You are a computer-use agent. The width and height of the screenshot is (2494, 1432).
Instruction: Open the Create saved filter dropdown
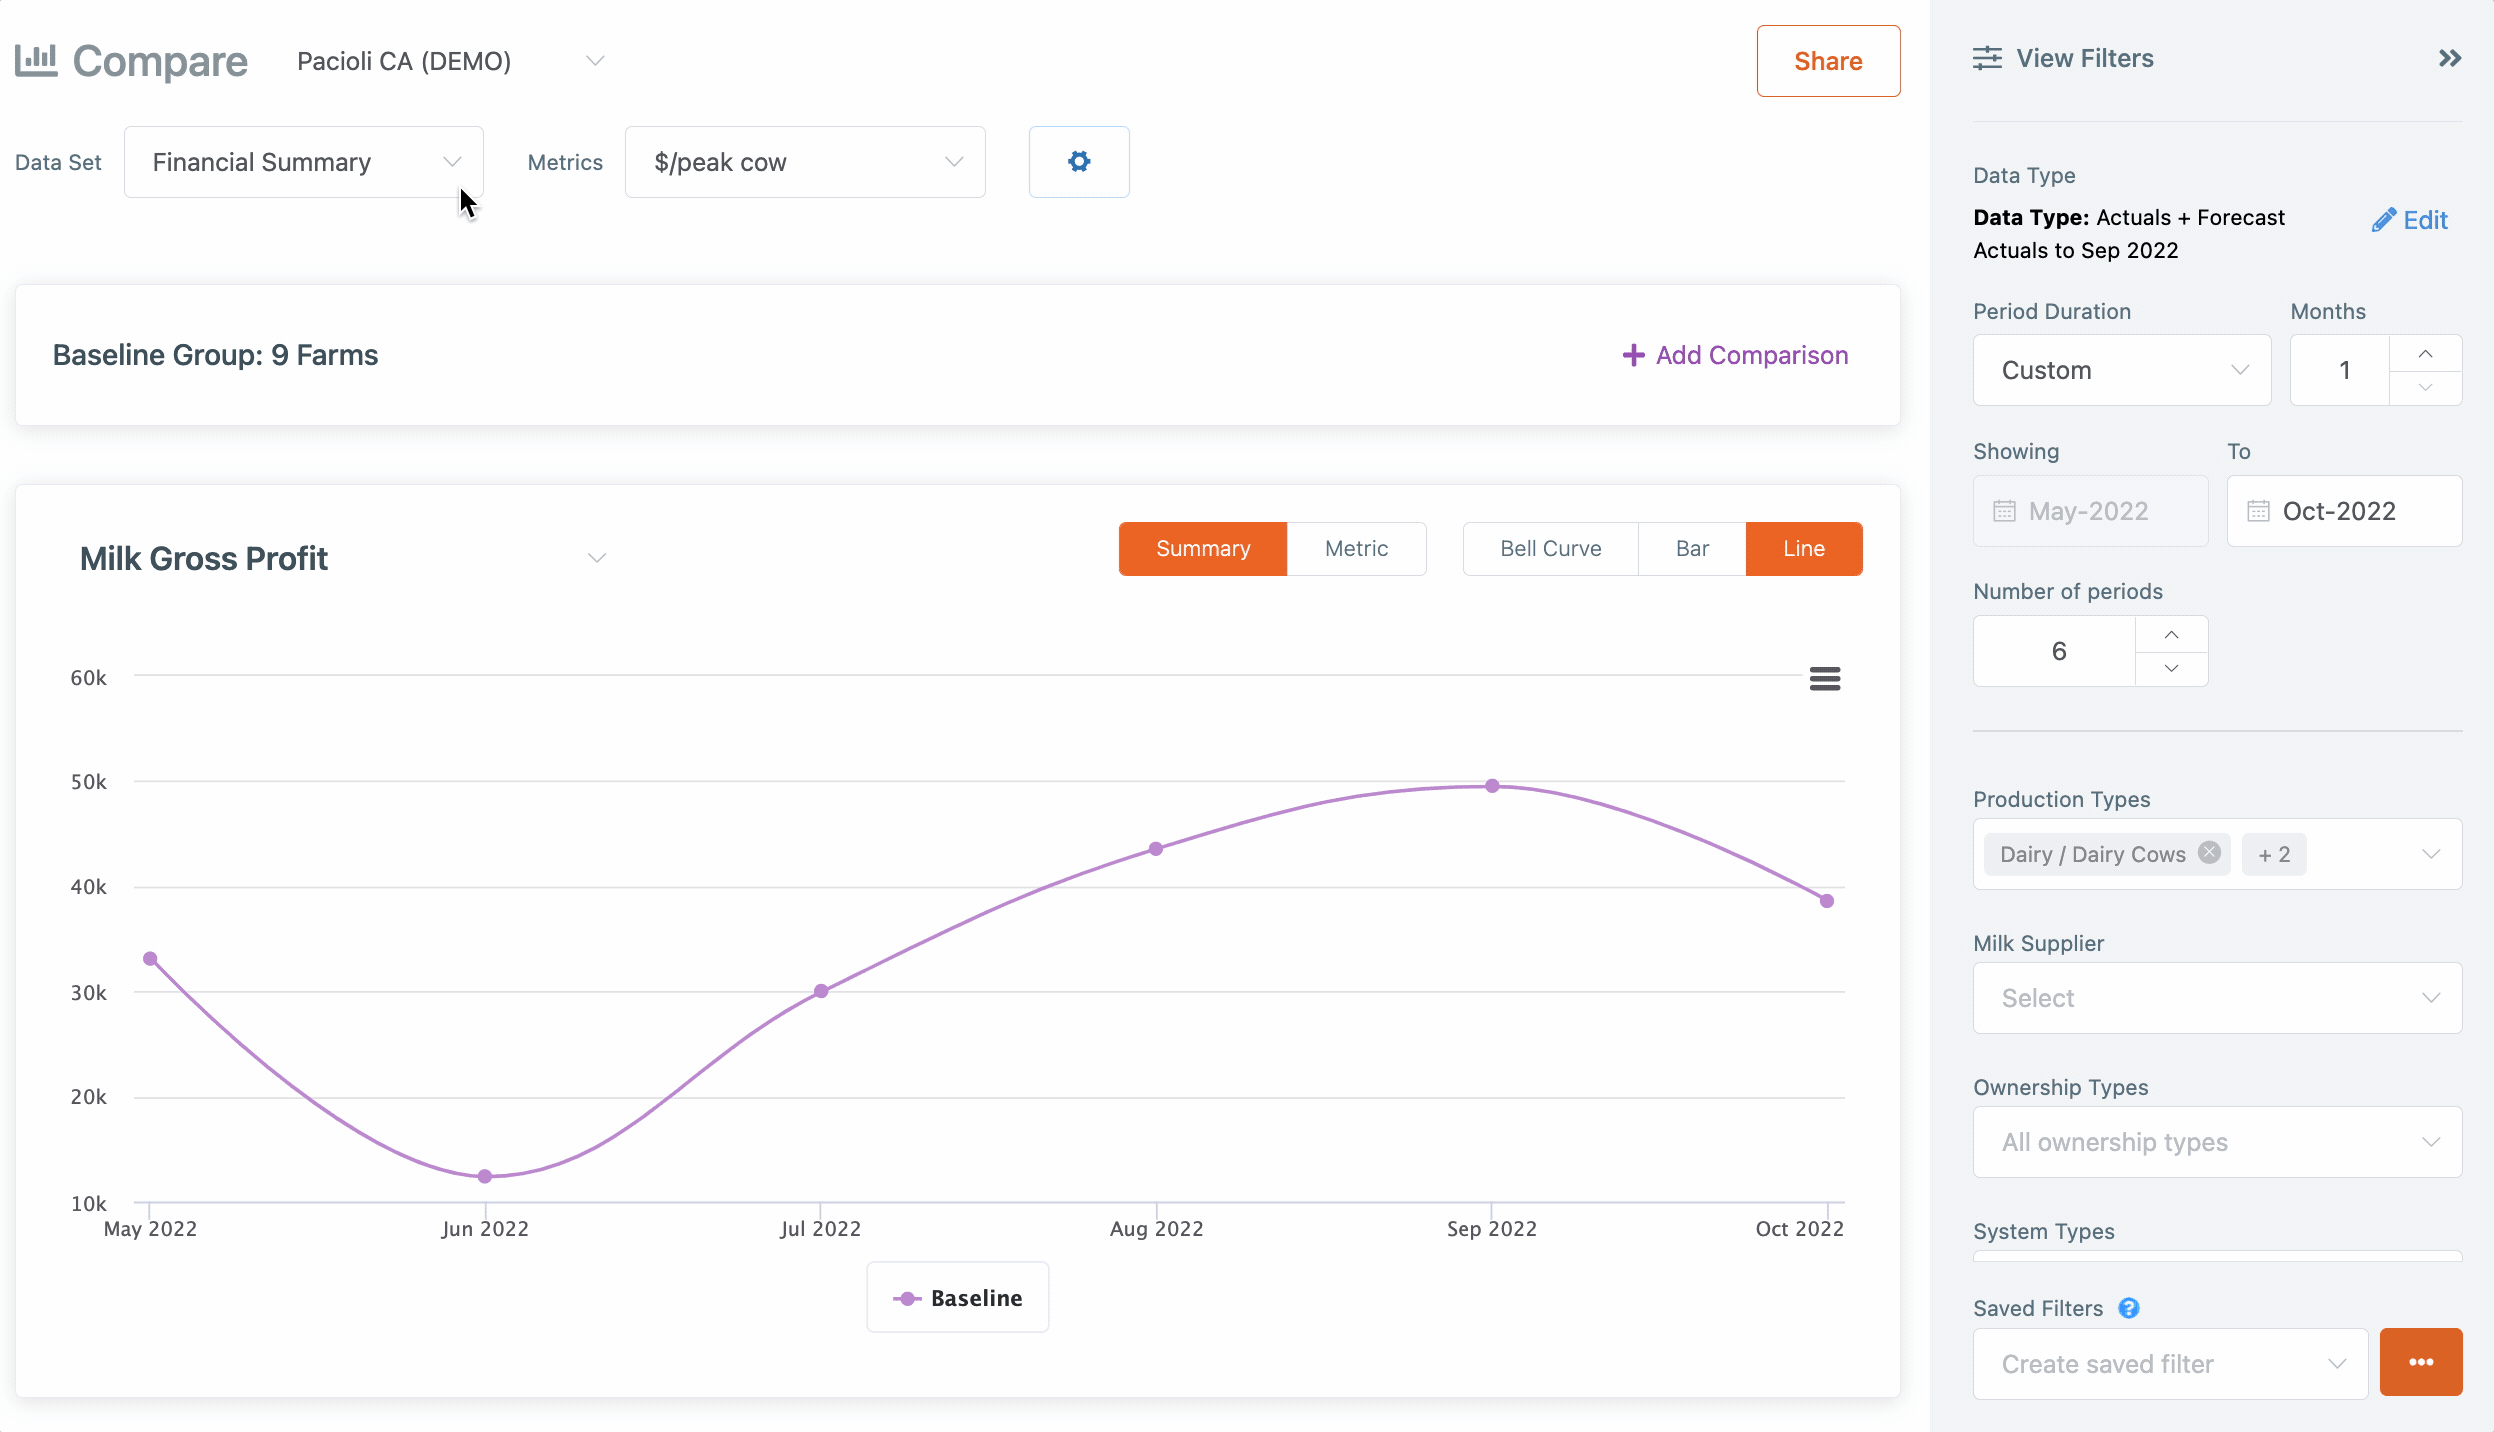[2170, 1364]
